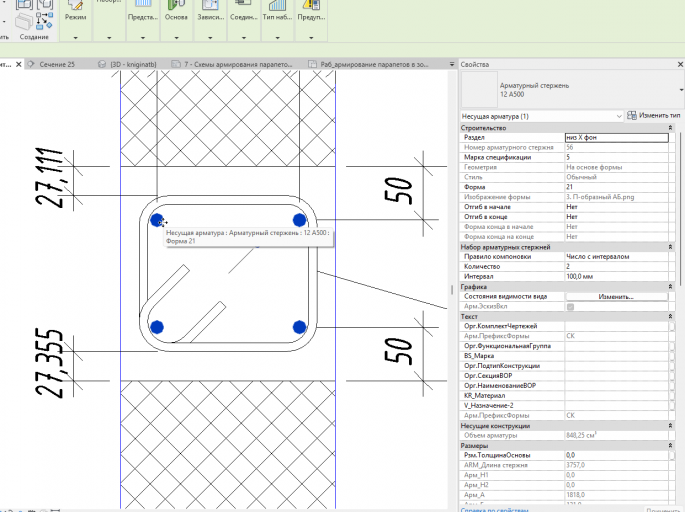This screenshot has width=685, height=512.
Task: Click the ARM_Длина стержня value 3757,0
Action: tap(616, 465)
